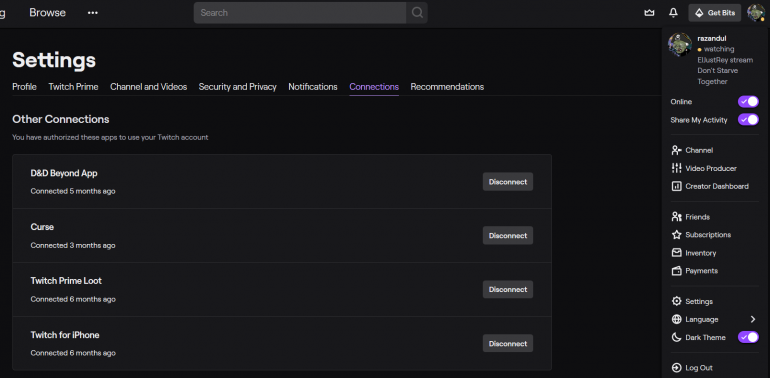Click the D&D Beyond App title
Viewport: 770px width, 378px height.
[64, 173]
